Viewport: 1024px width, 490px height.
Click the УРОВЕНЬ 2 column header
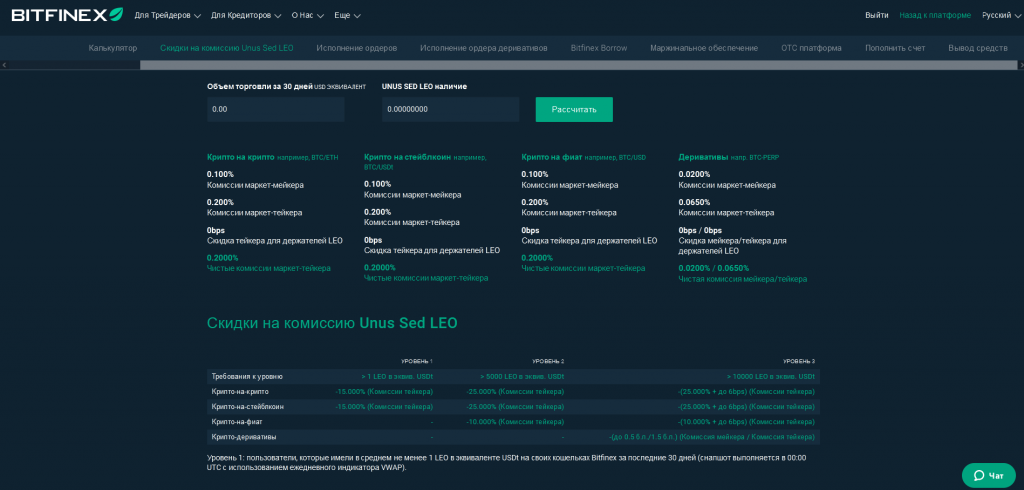(x=548, y=361)
